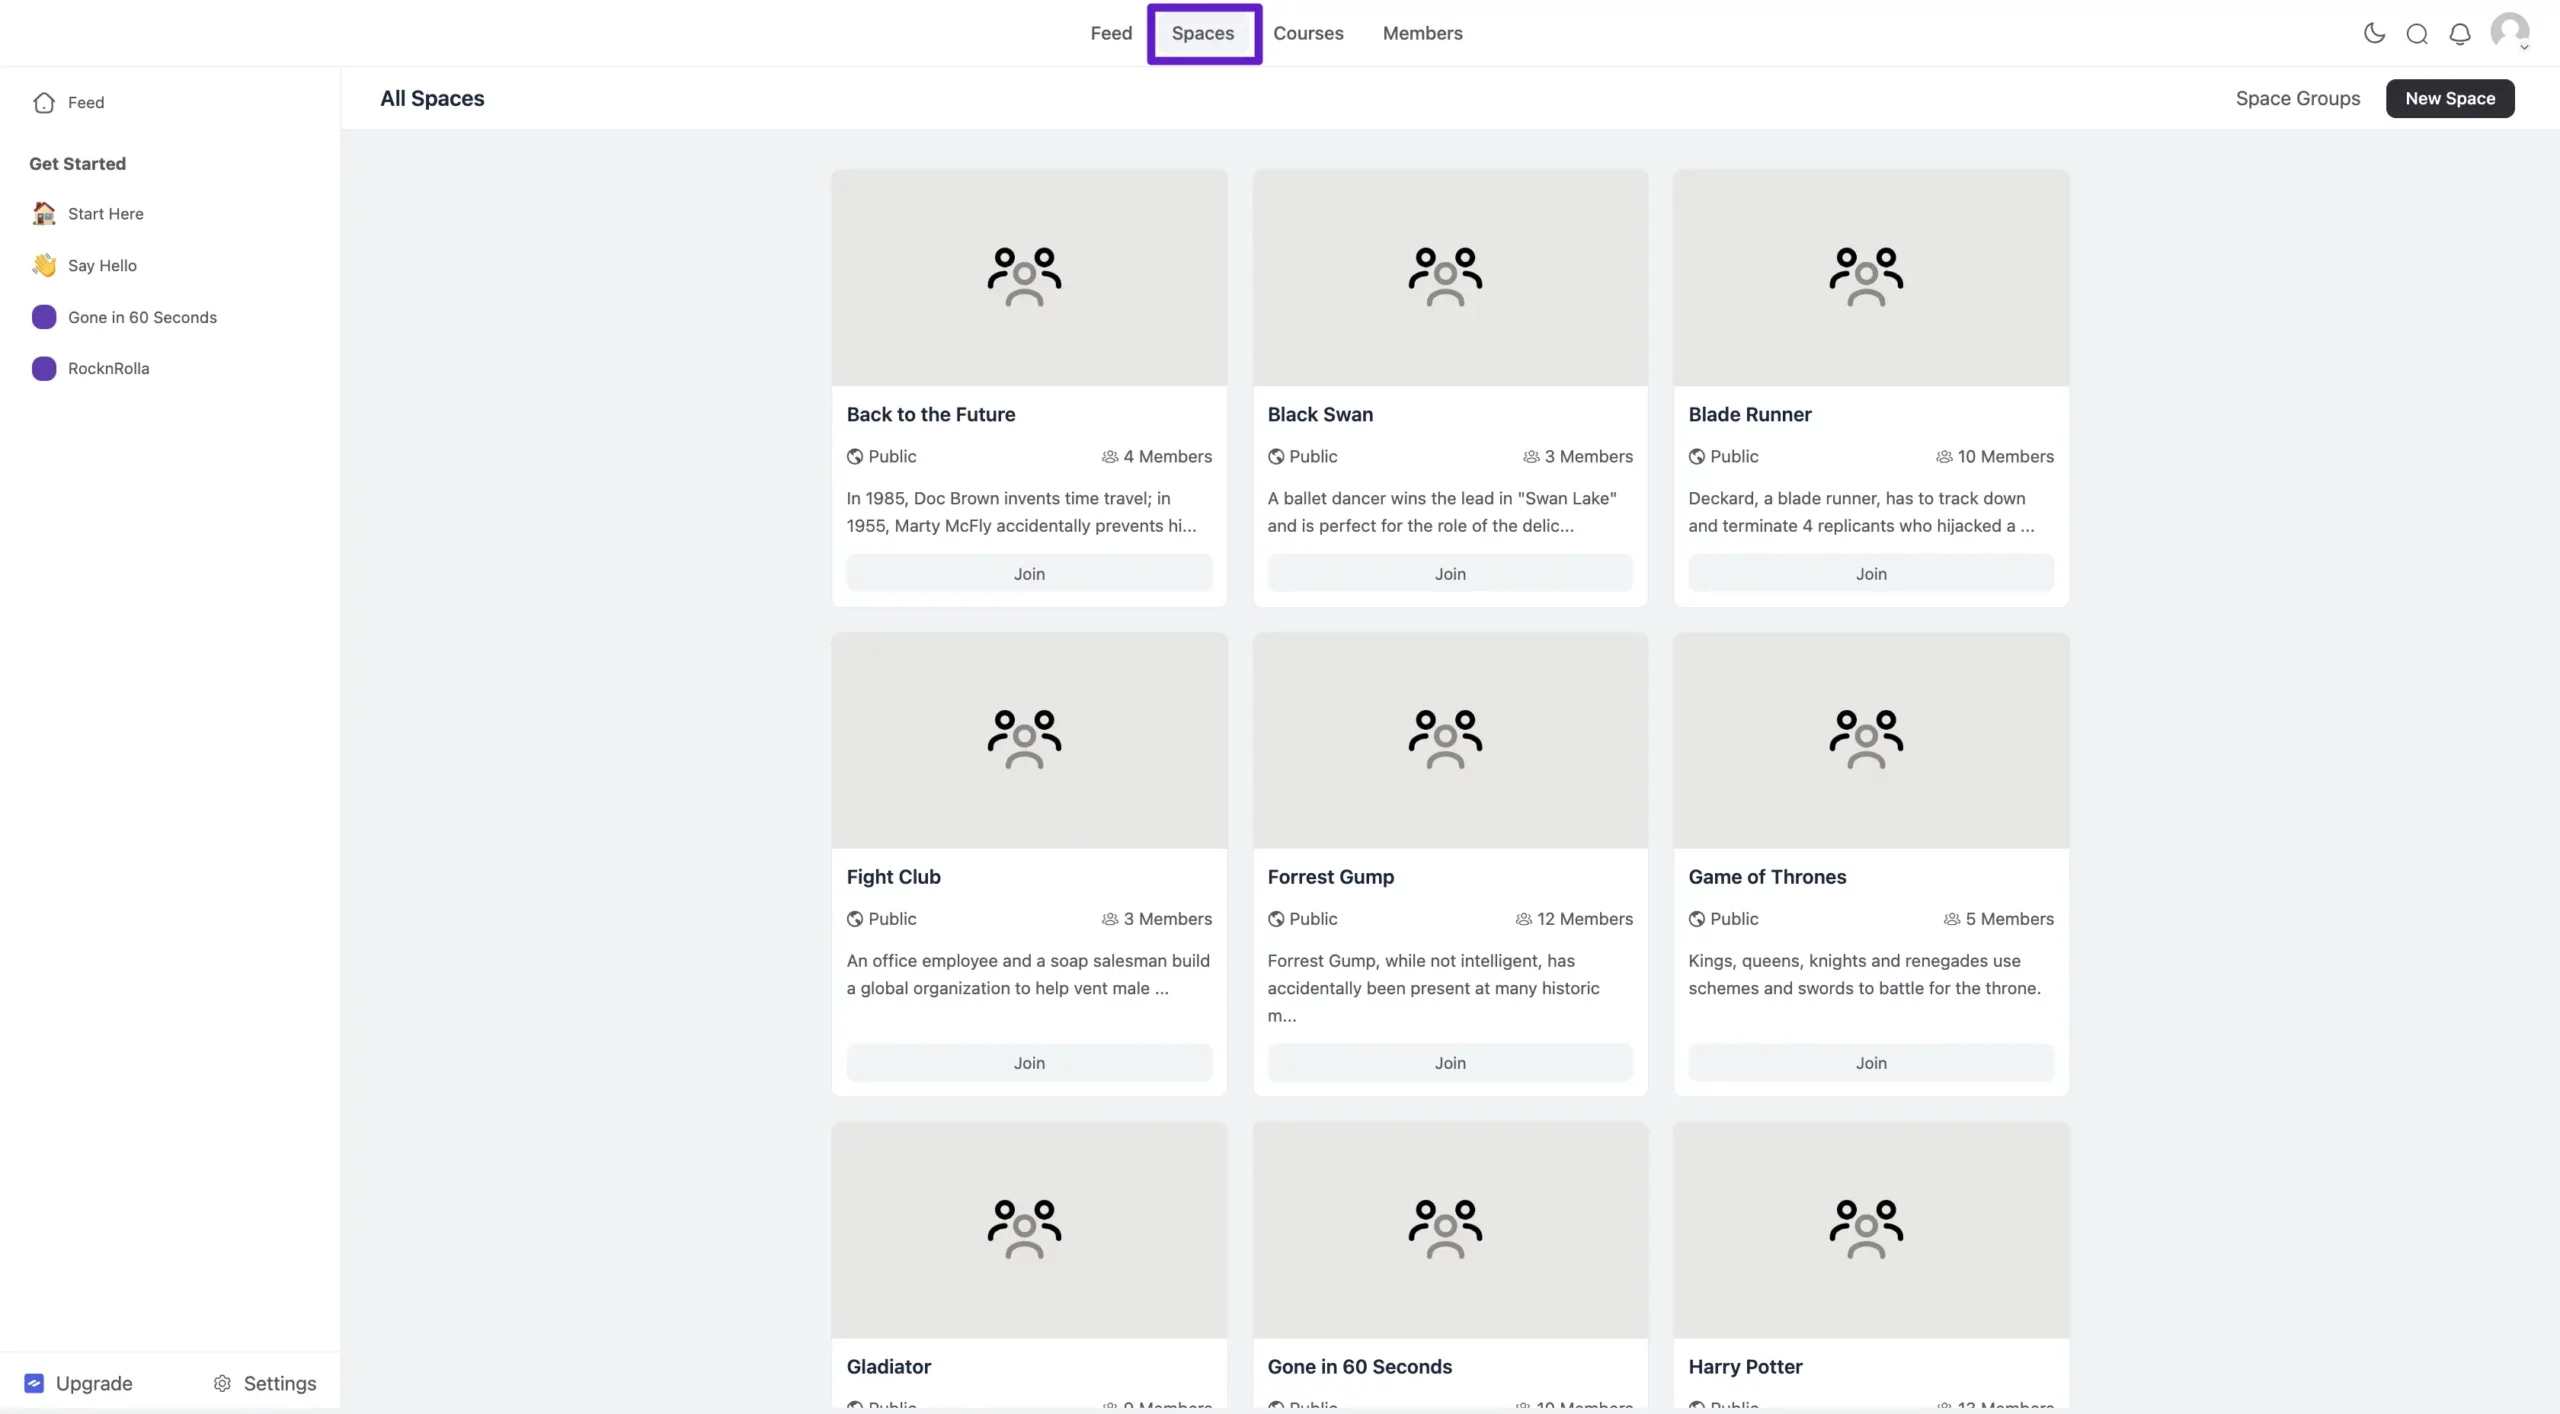Open Start Here in the sidebar

click(x=106, y=213)
